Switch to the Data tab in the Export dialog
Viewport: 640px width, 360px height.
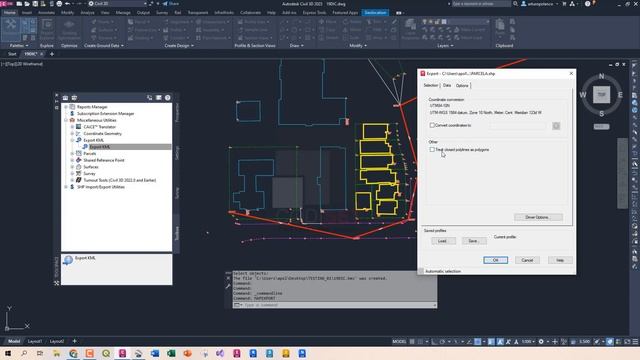click(447, 85)
